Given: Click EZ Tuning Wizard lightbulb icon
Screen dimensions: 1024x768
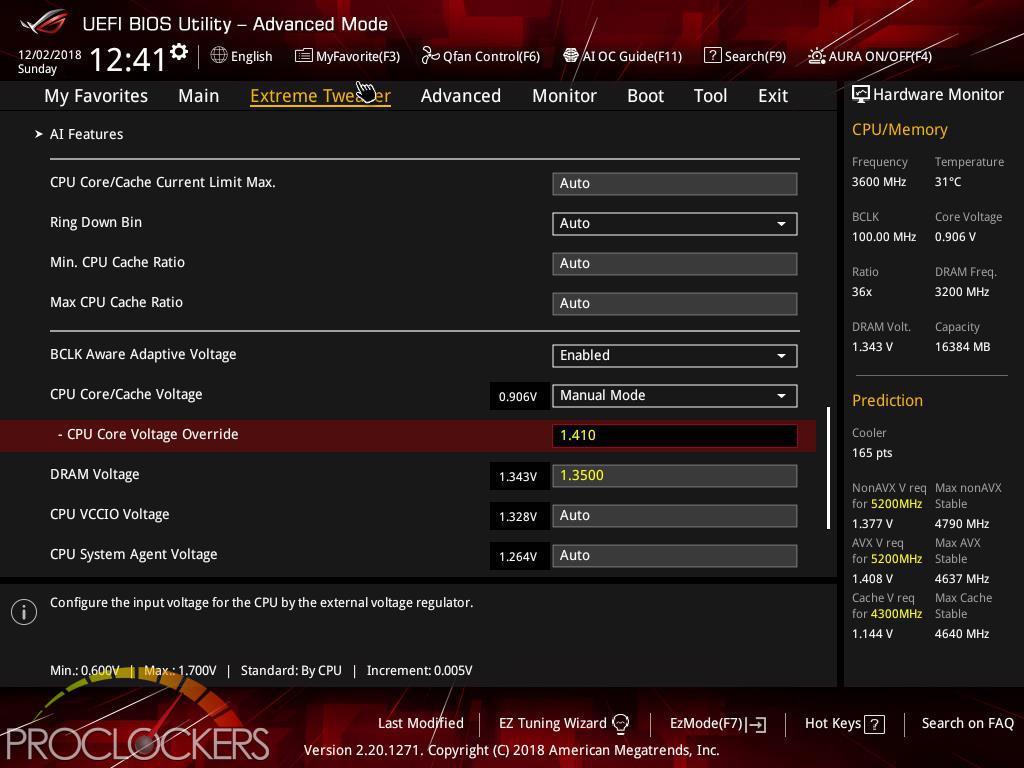Looking at the screenshot, I should (620, 724).
